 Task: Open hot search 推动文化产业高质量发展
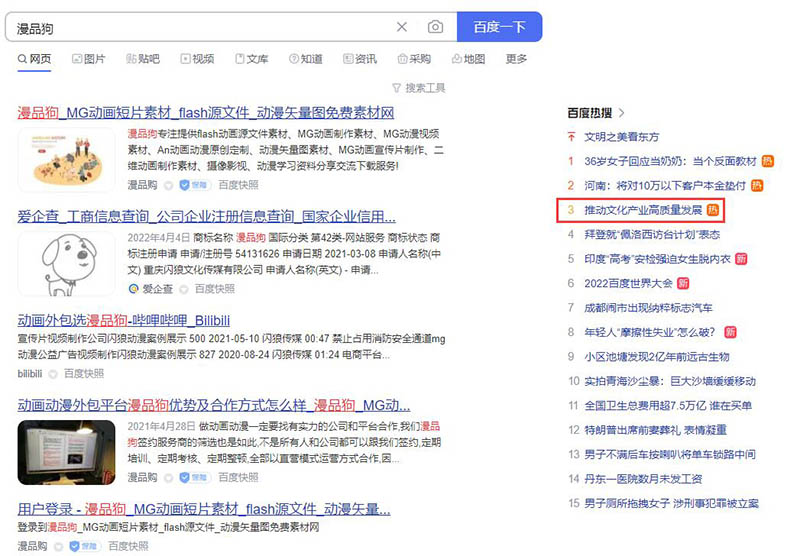pyautogui.click(x=643, y=210)
